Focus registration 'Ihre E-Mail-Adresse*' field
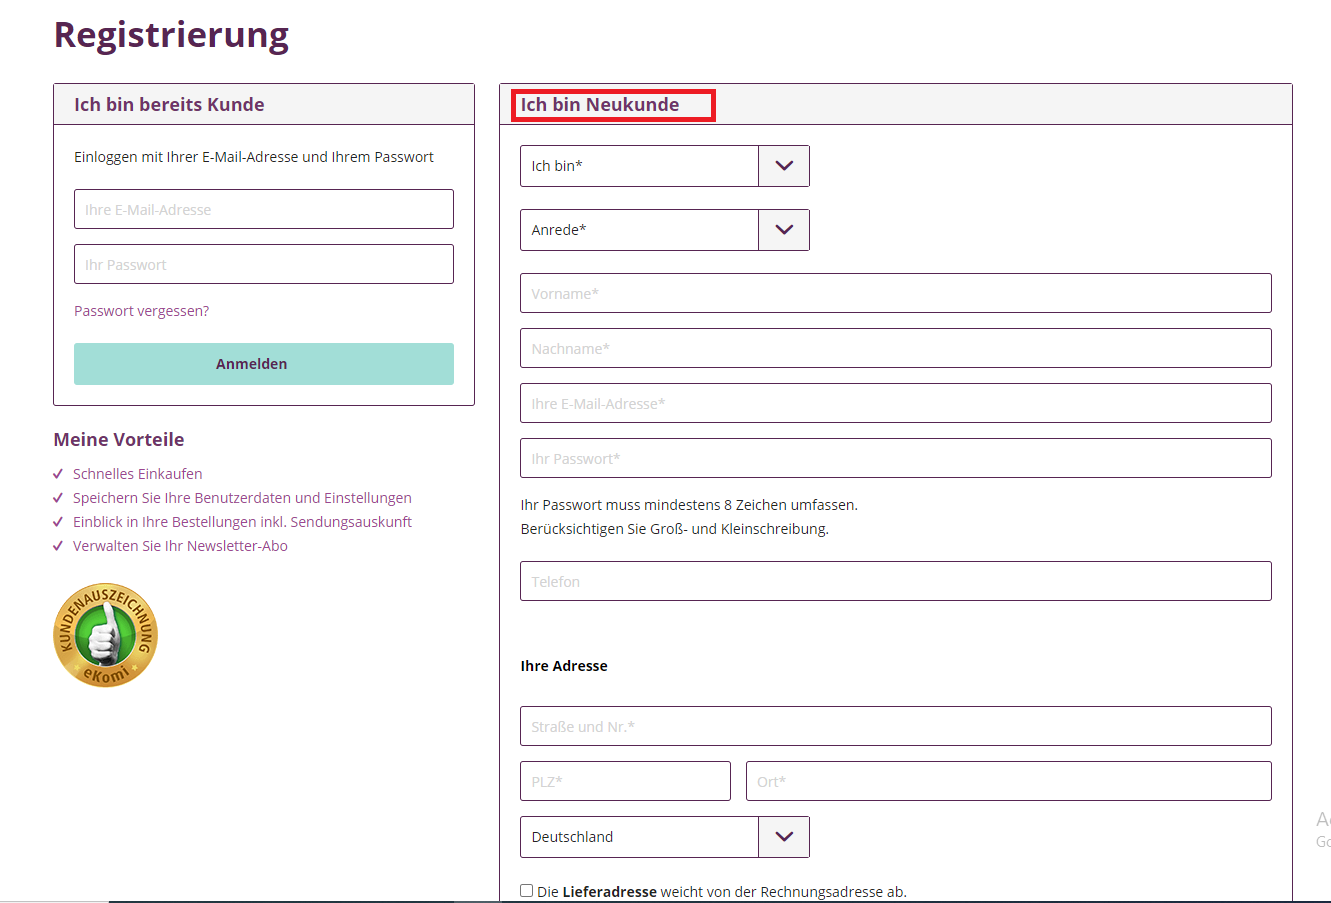Screen dimensions: 1331x903 [896, 403]
